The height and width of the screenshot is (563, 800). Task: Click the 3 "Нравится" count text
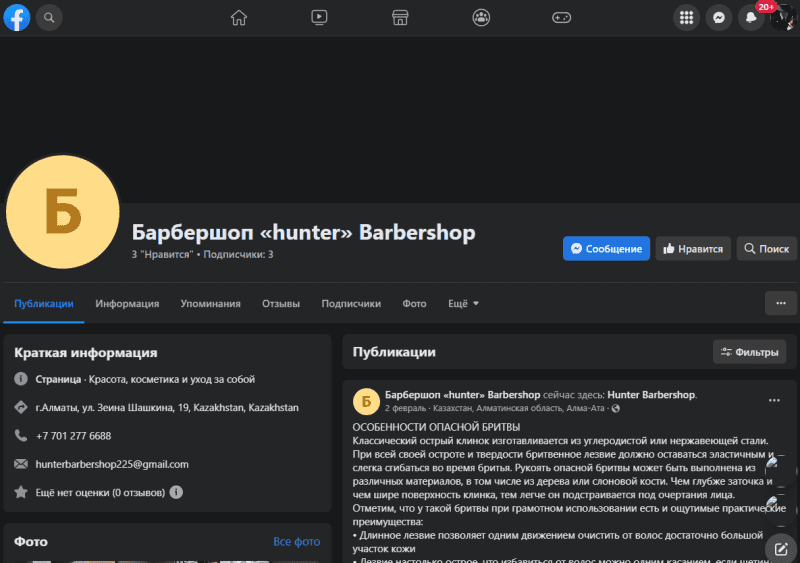point(162,254)
